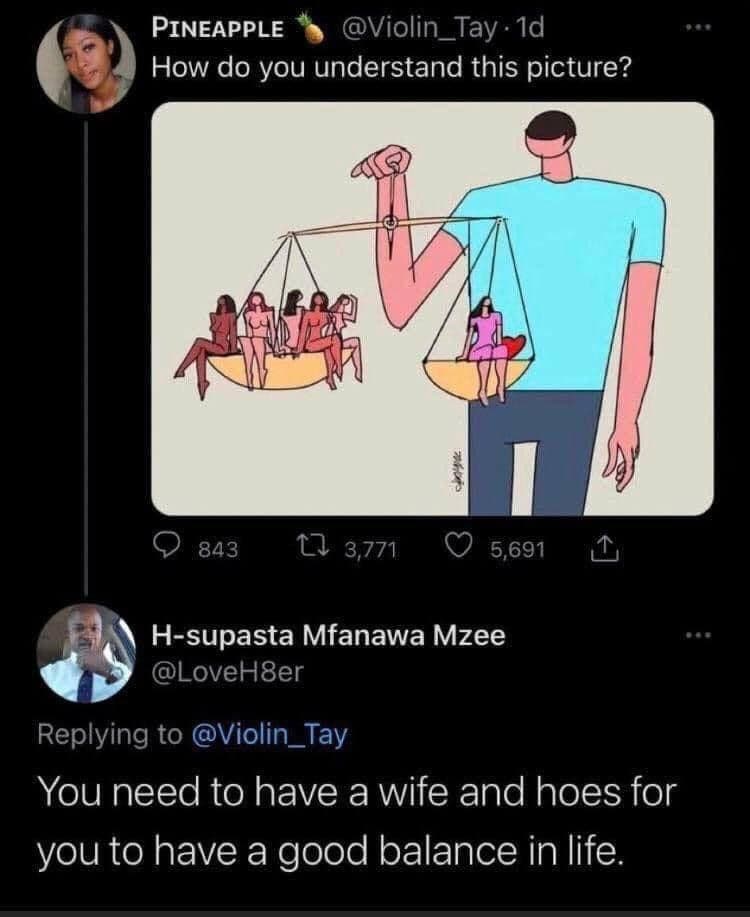
Task: Click the 5,691 likes count
Action: tap(518, 550)
